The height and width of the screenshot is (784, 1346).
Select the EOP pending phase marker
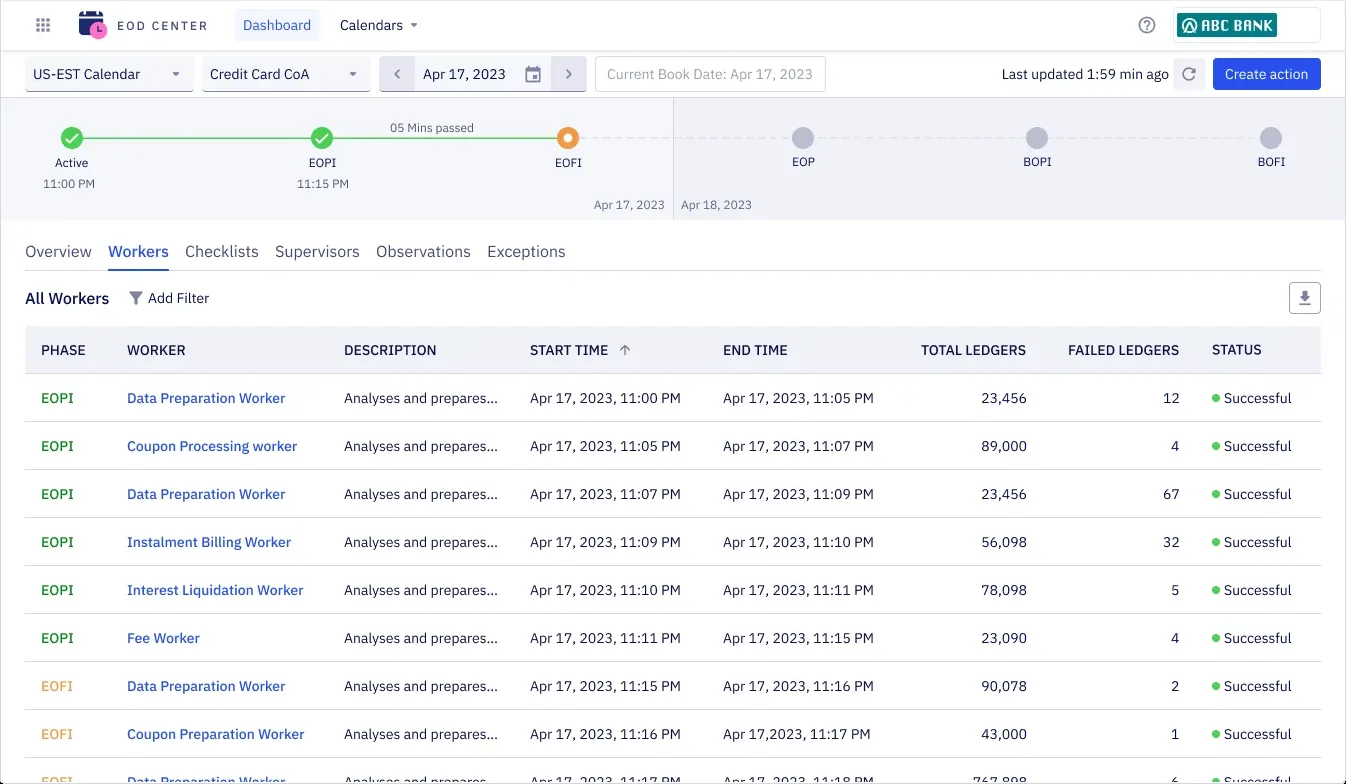coord(803,138)
